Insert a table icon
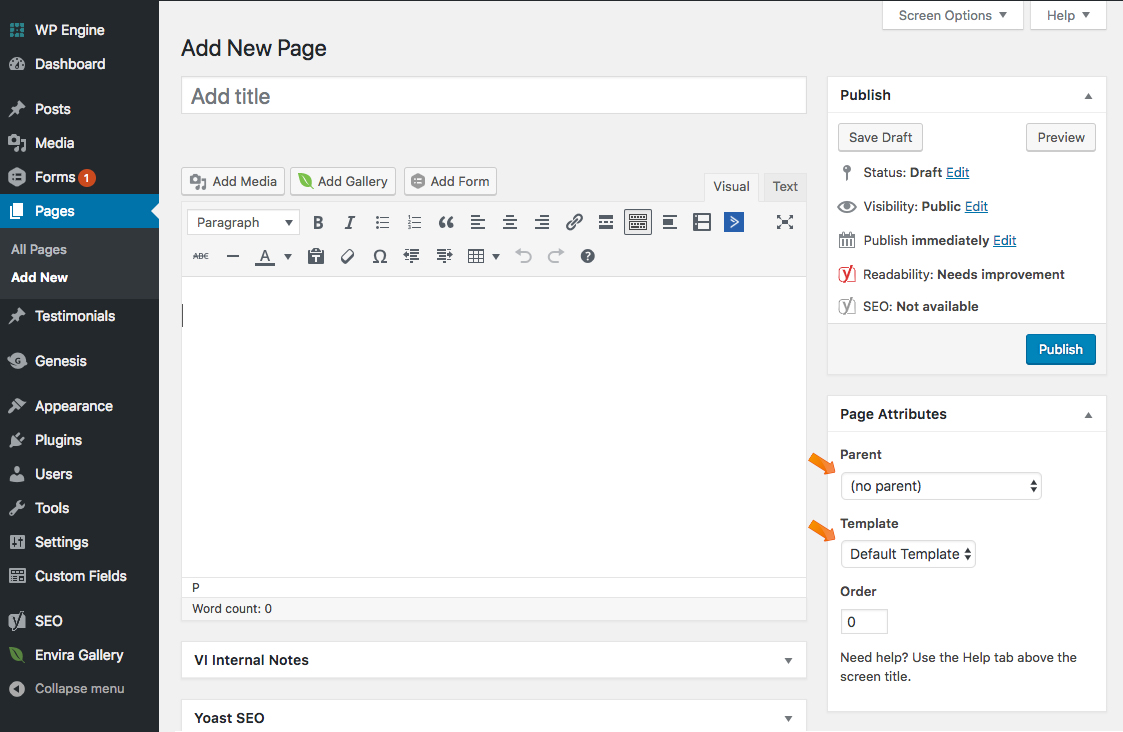Screen dimensions: 1123x732 pyautogui.click(x=476, y=256)
